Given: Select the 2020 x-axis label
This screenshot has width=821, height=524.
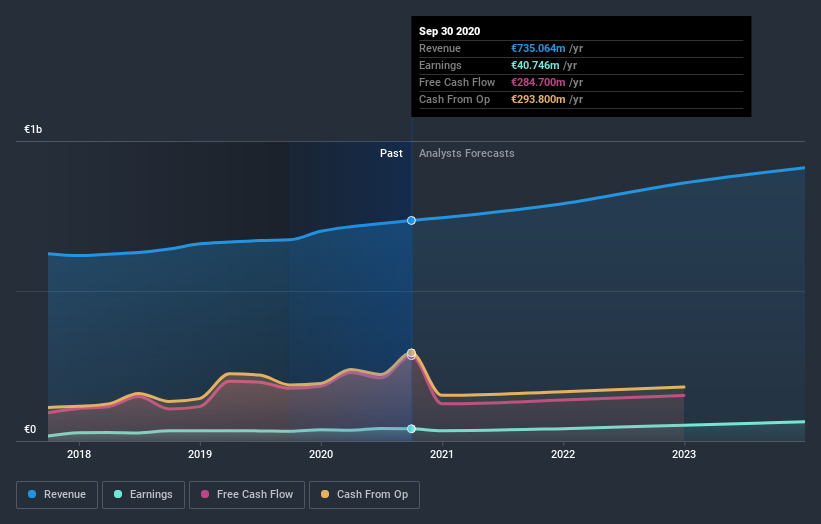Looking at the screenshot, I should pos(321,454).
